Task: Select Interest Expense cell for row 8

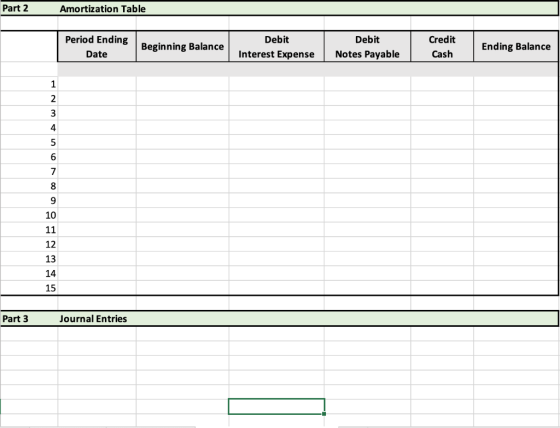Action: [x=276, y=186]
